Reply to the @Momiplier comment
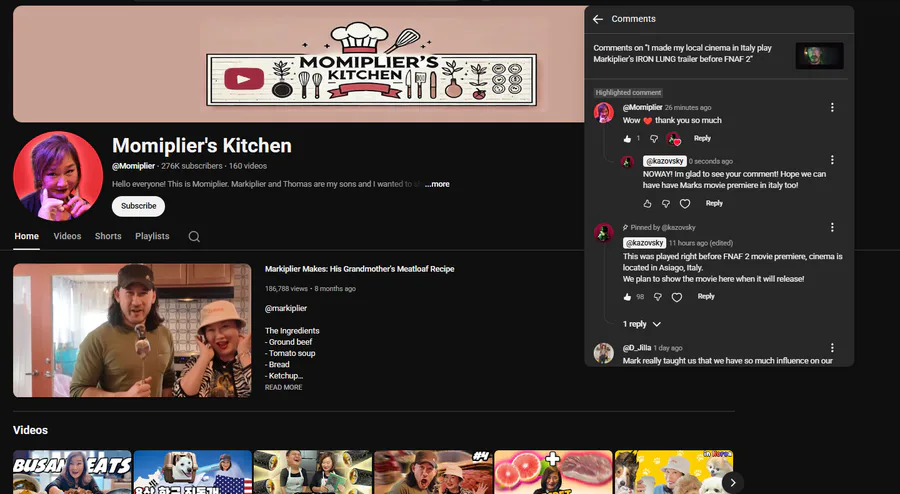The height and width of the screenshot is (494, 900). point(702,138)
